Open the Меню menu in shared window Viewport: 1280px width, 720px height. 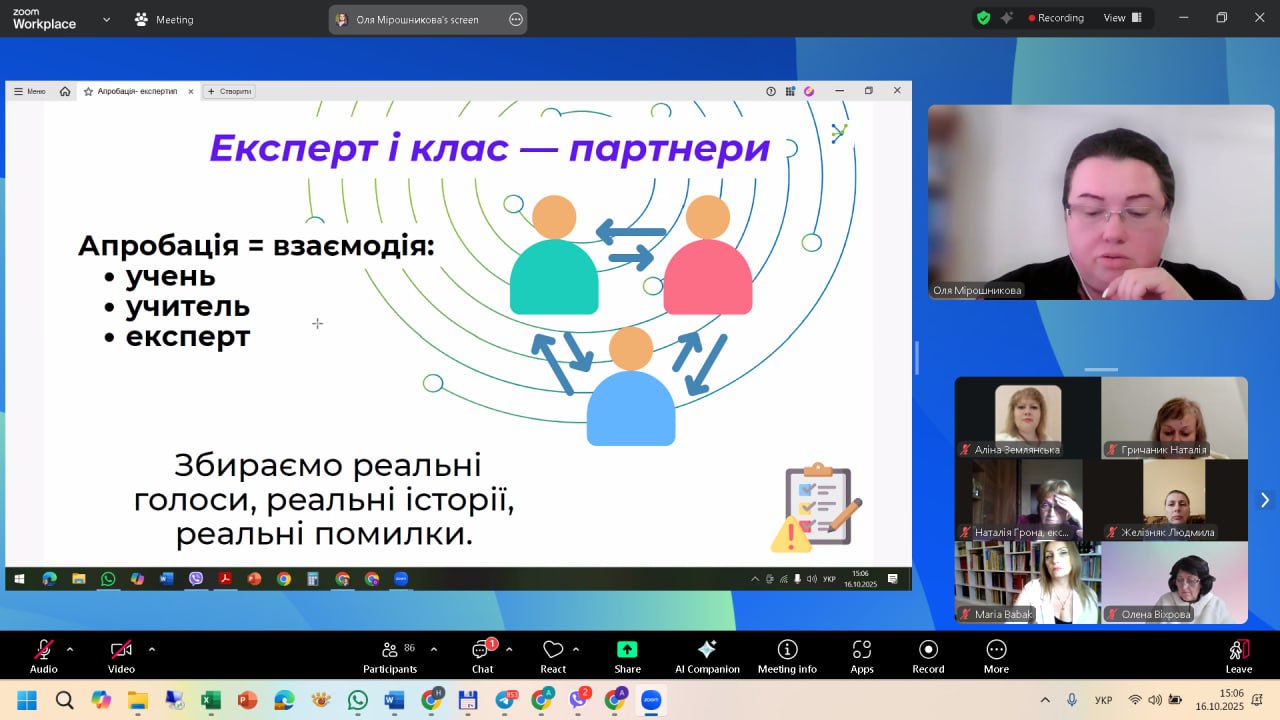coord(29,91)
